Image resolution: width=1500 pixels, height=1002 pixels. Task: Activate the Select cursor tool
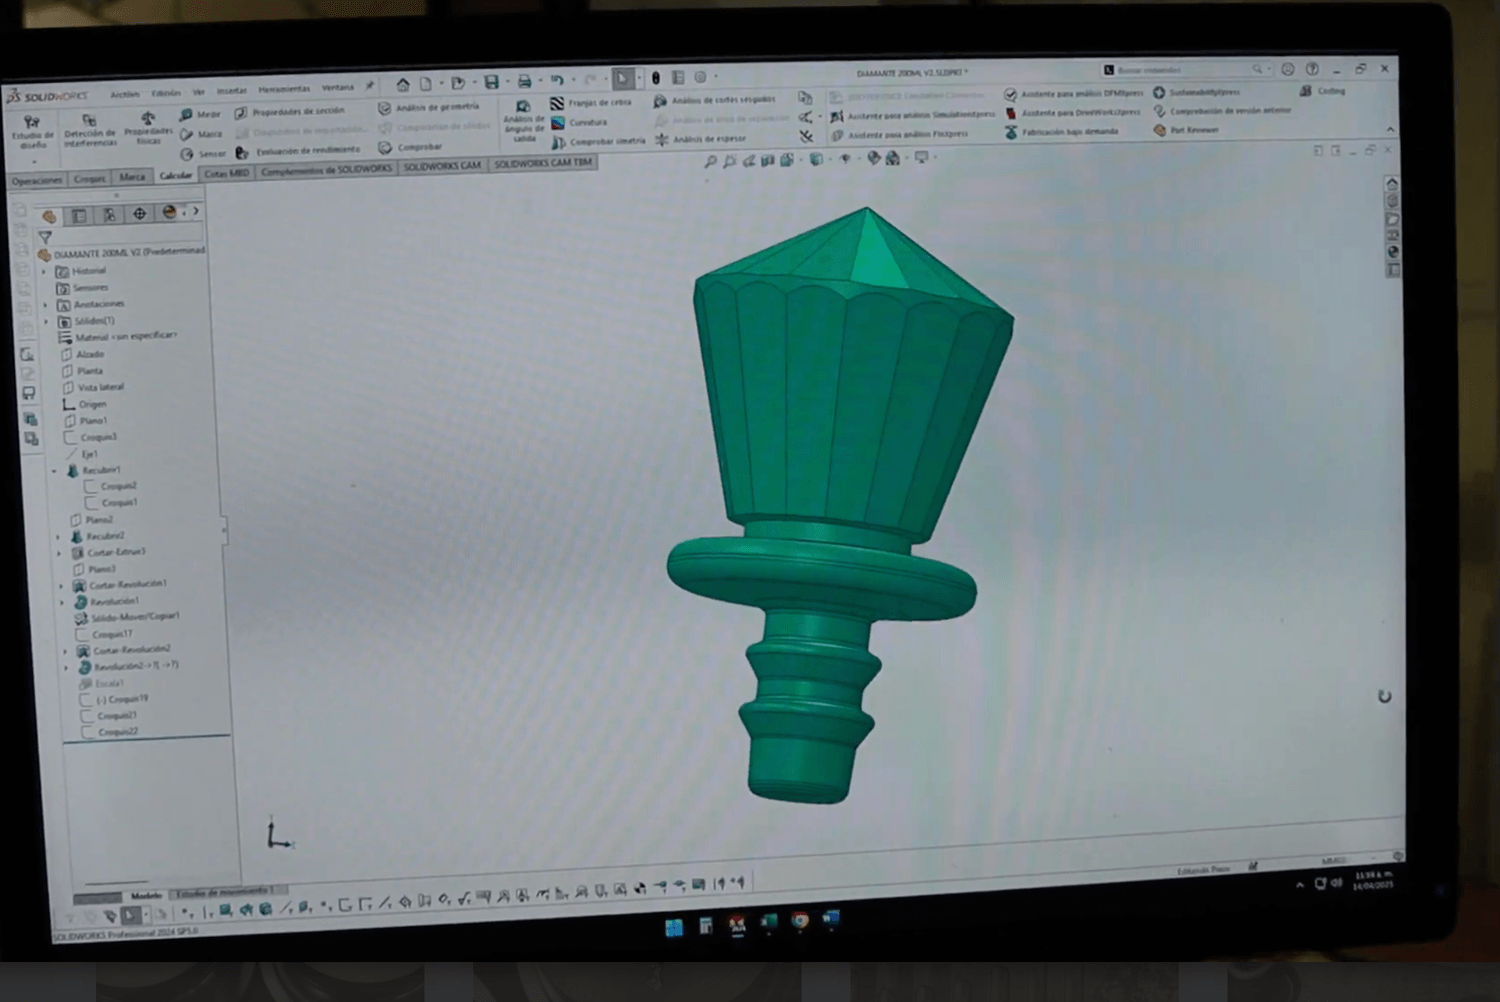pos(623,78)
